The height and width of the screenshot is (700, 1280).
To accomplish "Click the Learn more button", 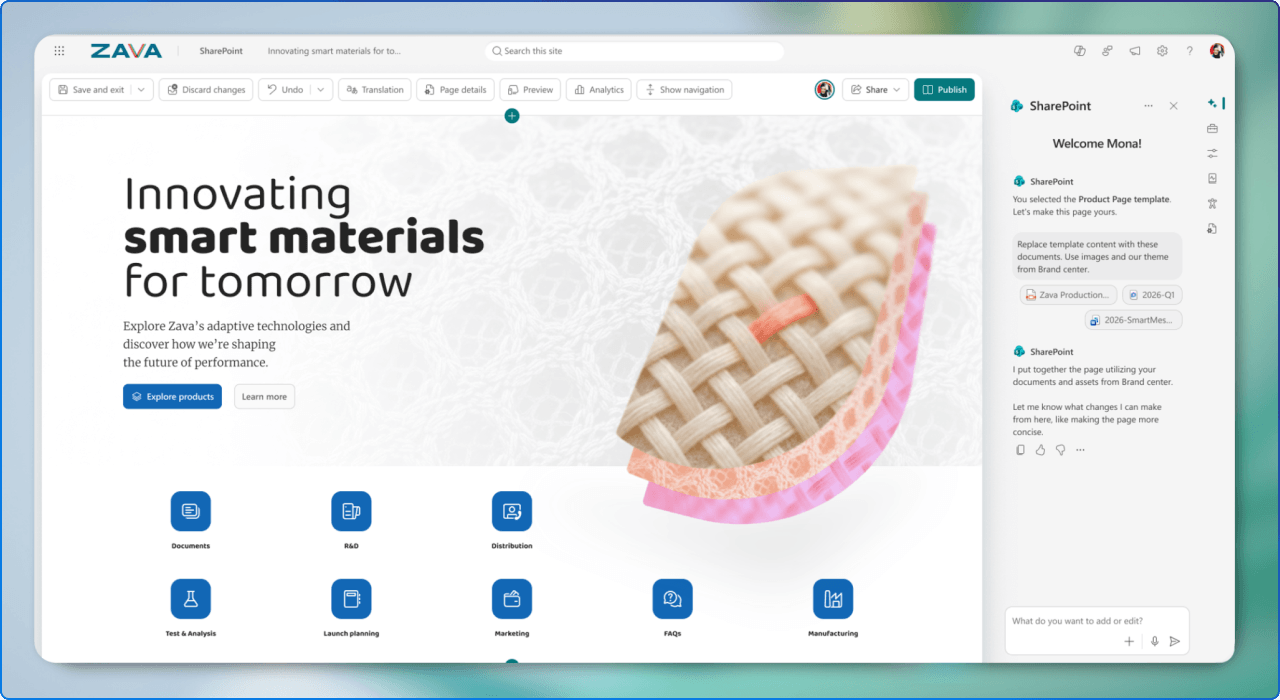I will (x=264, y=397).
